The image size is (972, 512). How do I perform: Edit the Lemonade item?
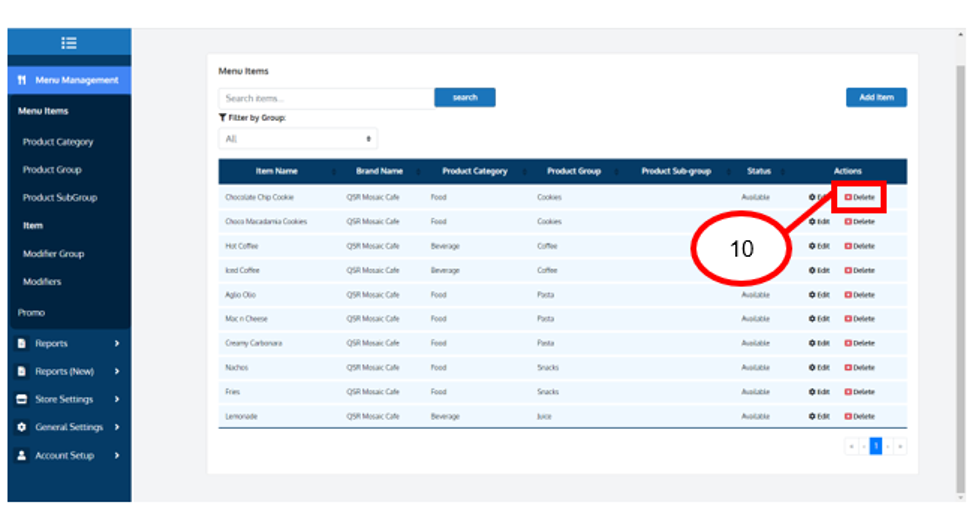click(819, 417)
